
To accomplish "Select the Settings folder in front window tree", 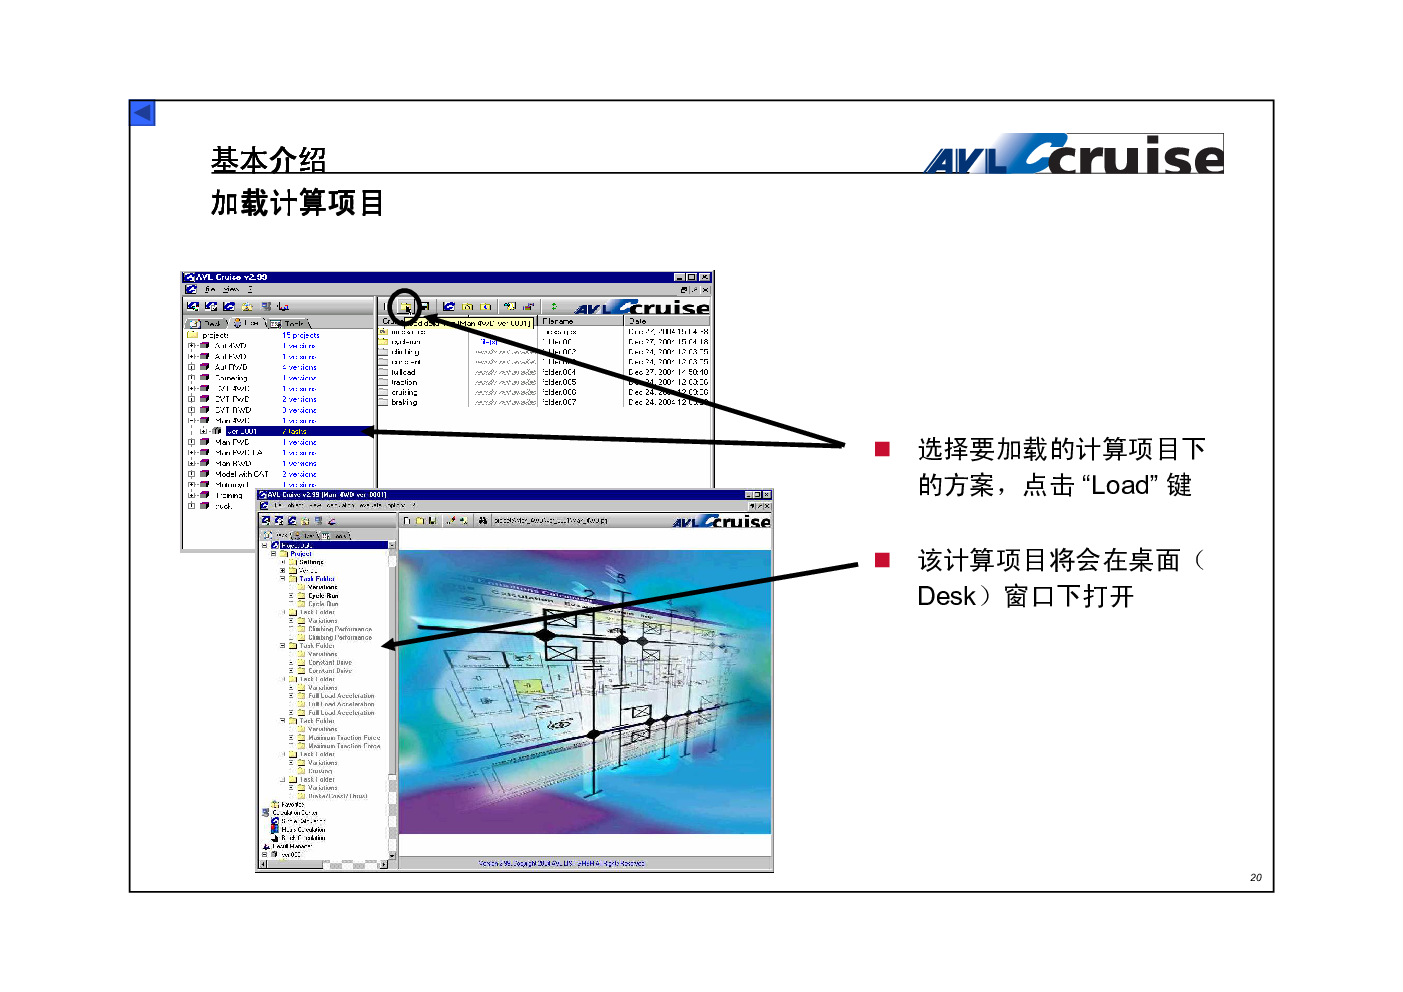I will coord(312,562).
